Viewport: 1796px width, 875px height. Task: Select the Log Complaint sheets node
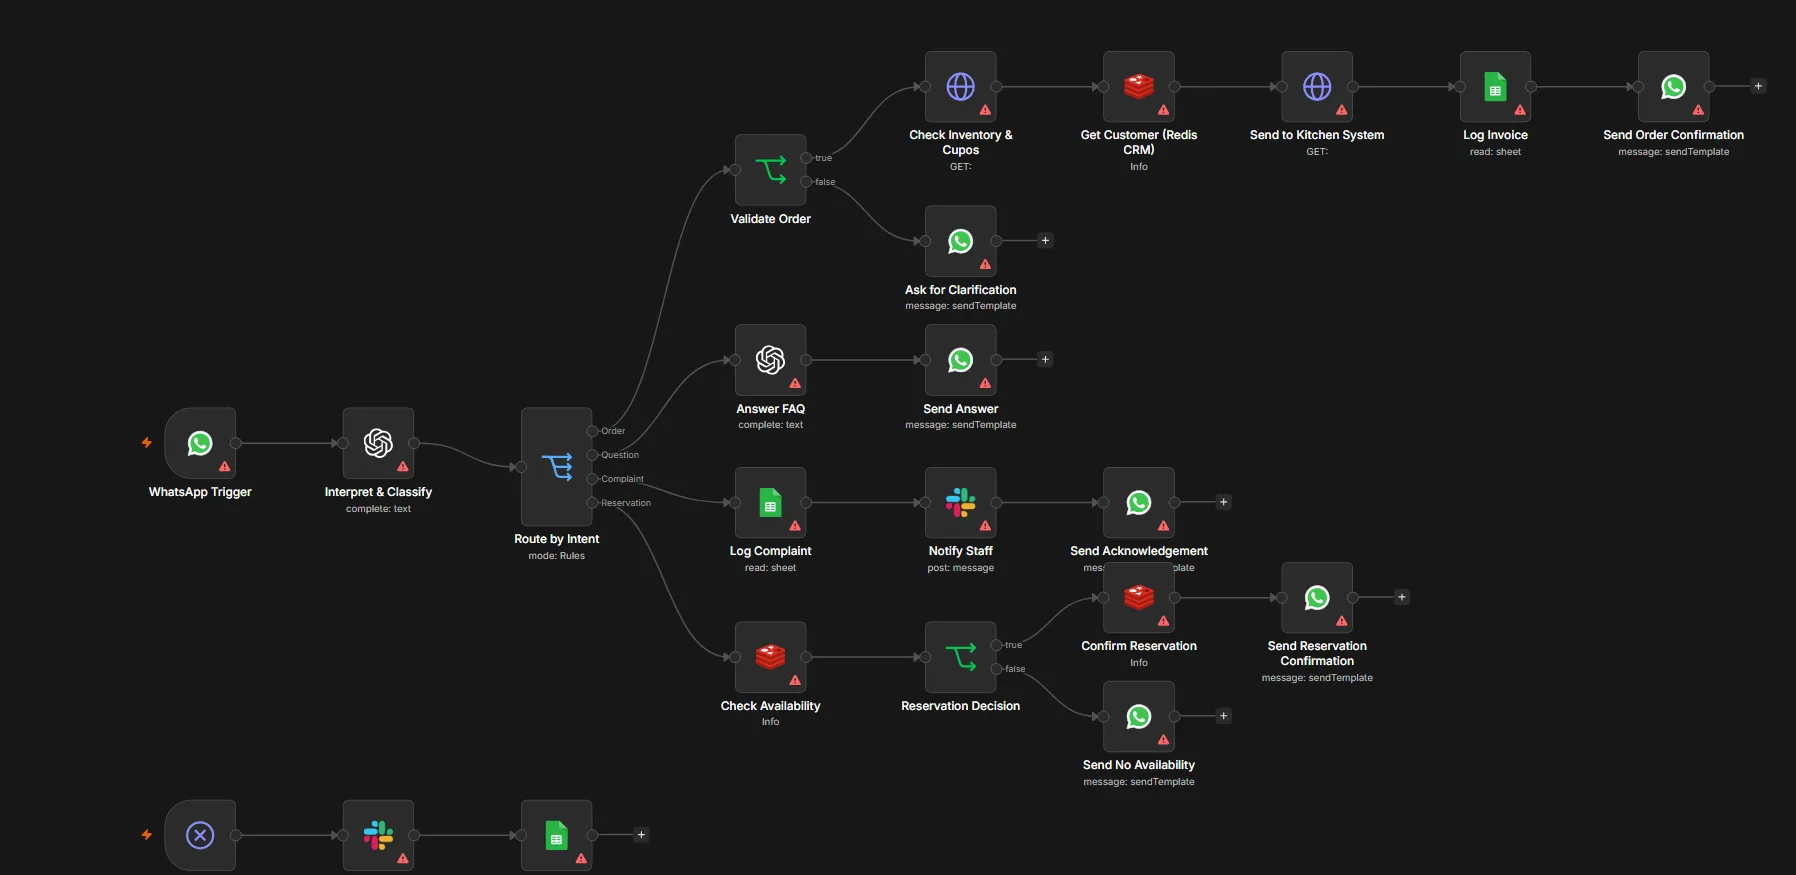coord(770,503)
